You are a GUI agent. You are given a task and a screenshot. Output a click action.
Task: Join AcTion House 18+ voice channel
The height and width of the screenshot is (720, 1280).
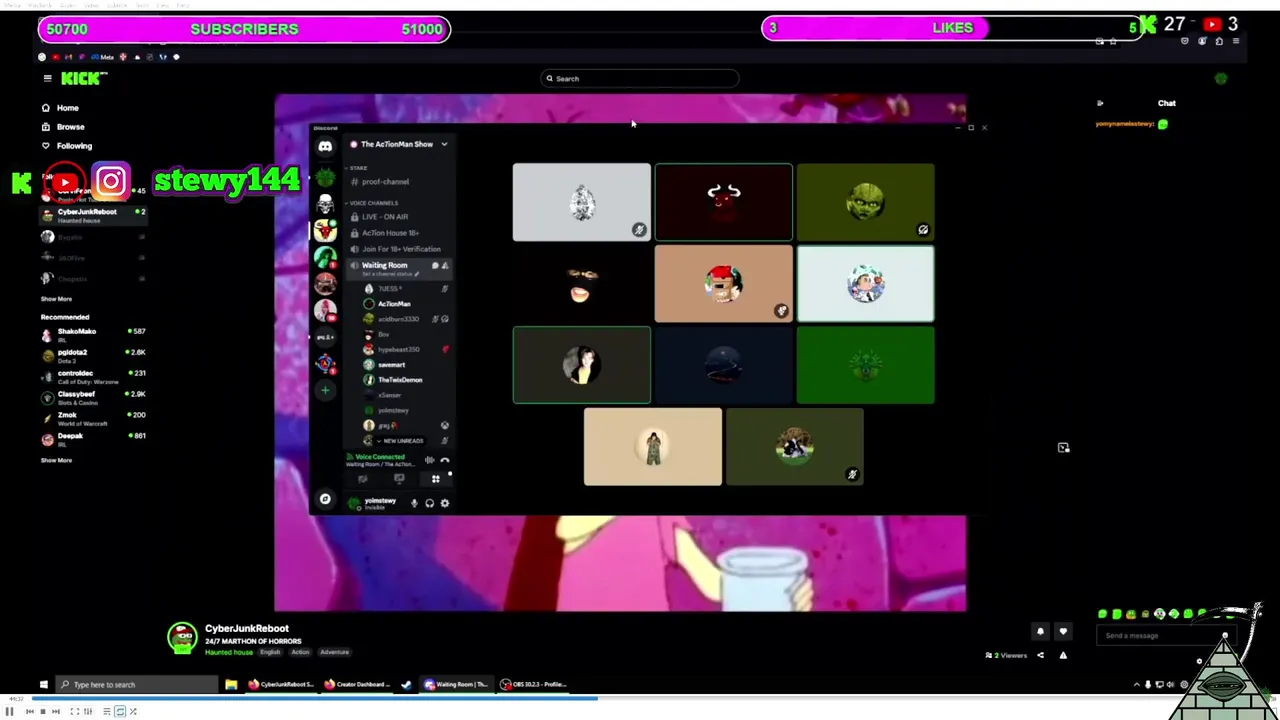[390, 233]
